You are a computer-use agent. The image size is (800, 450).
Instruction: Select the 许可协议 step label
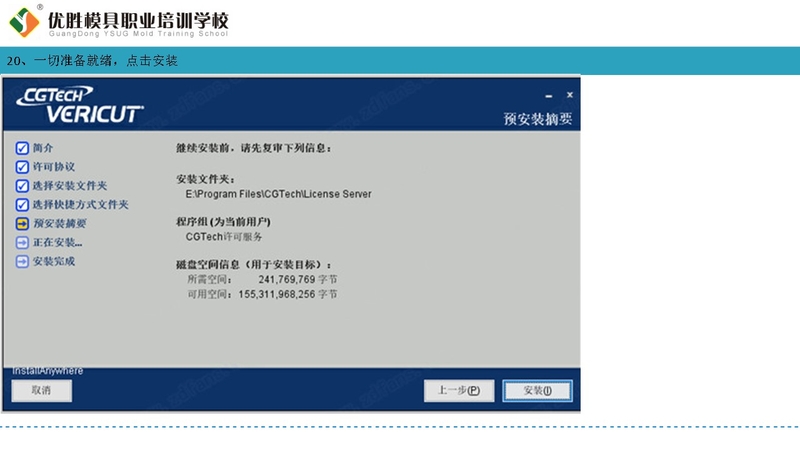[x=54, y=167]
